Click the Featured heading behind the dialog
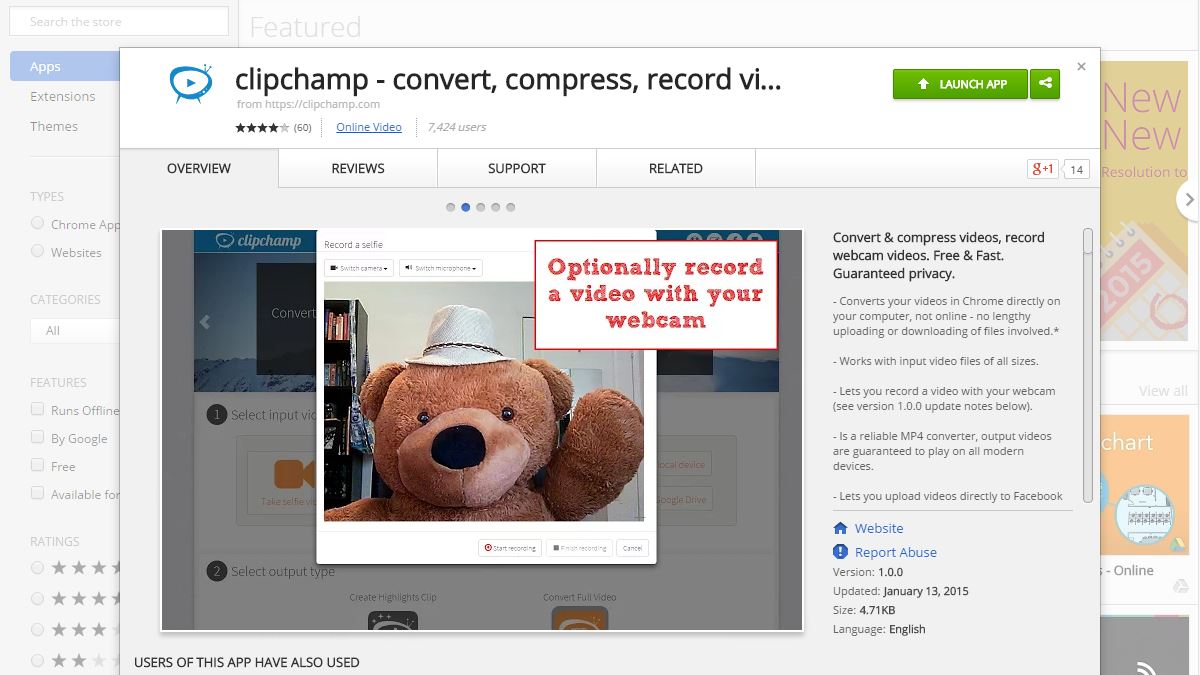Viewport: 1200px width, 675px height. click(x=305, y=27)
